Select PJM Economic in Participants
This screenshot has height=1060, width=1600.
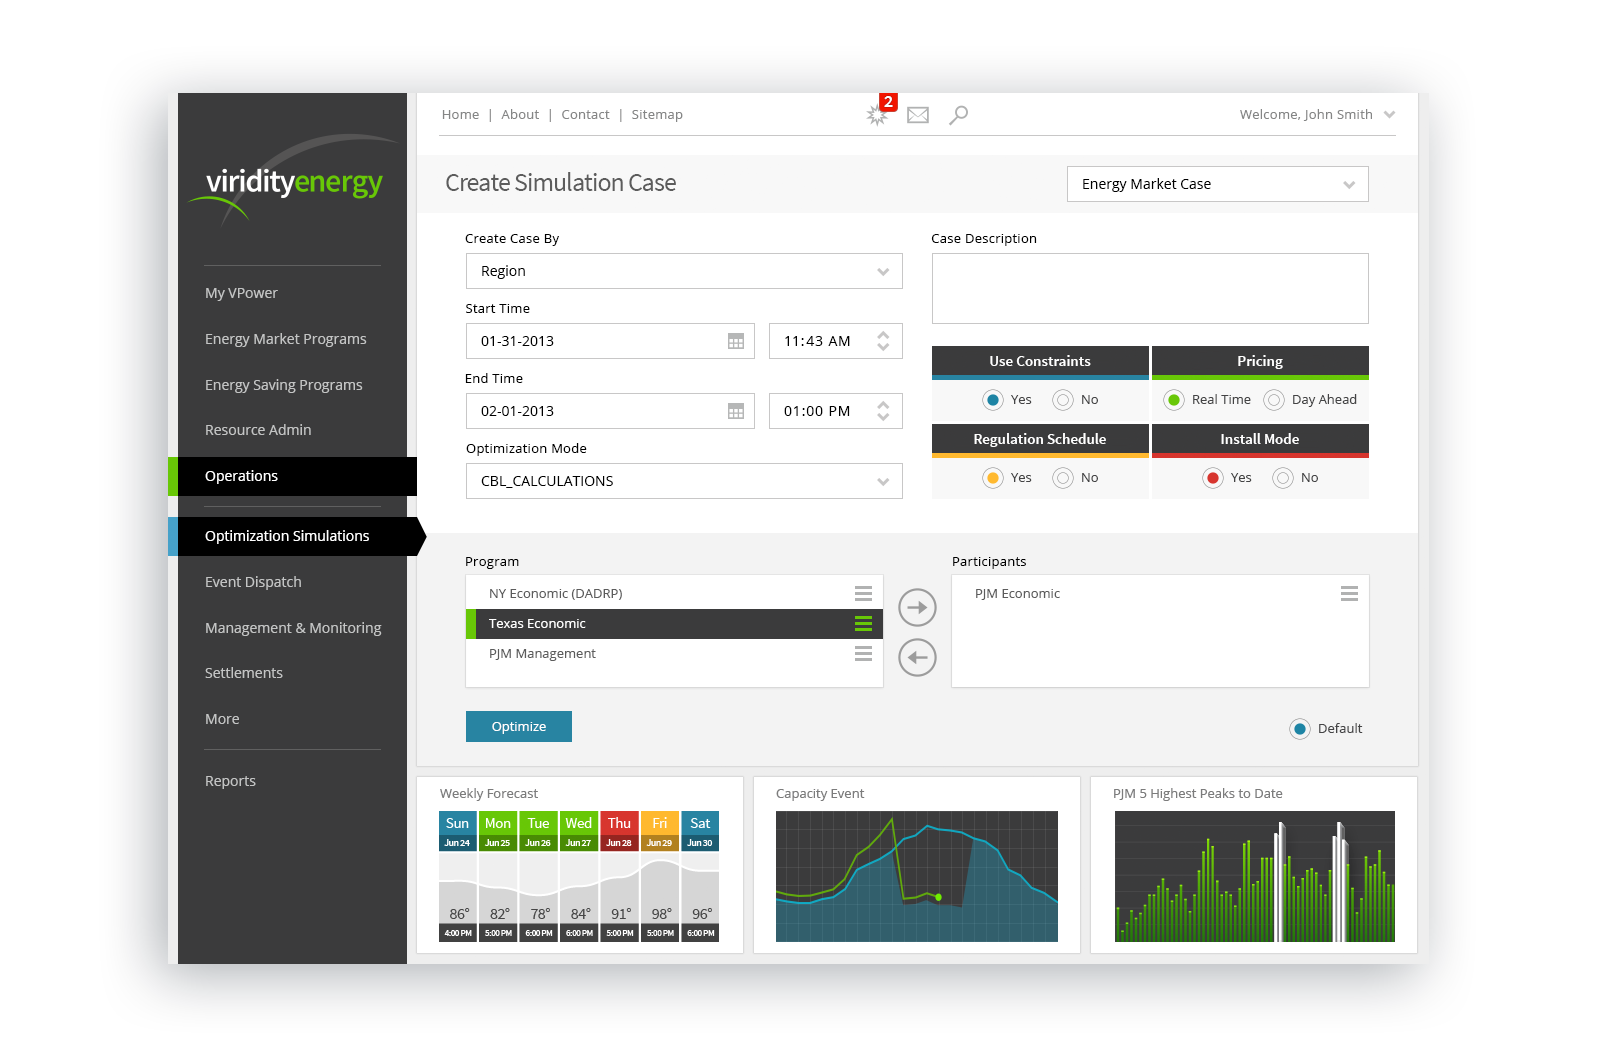coord(1160,593)
